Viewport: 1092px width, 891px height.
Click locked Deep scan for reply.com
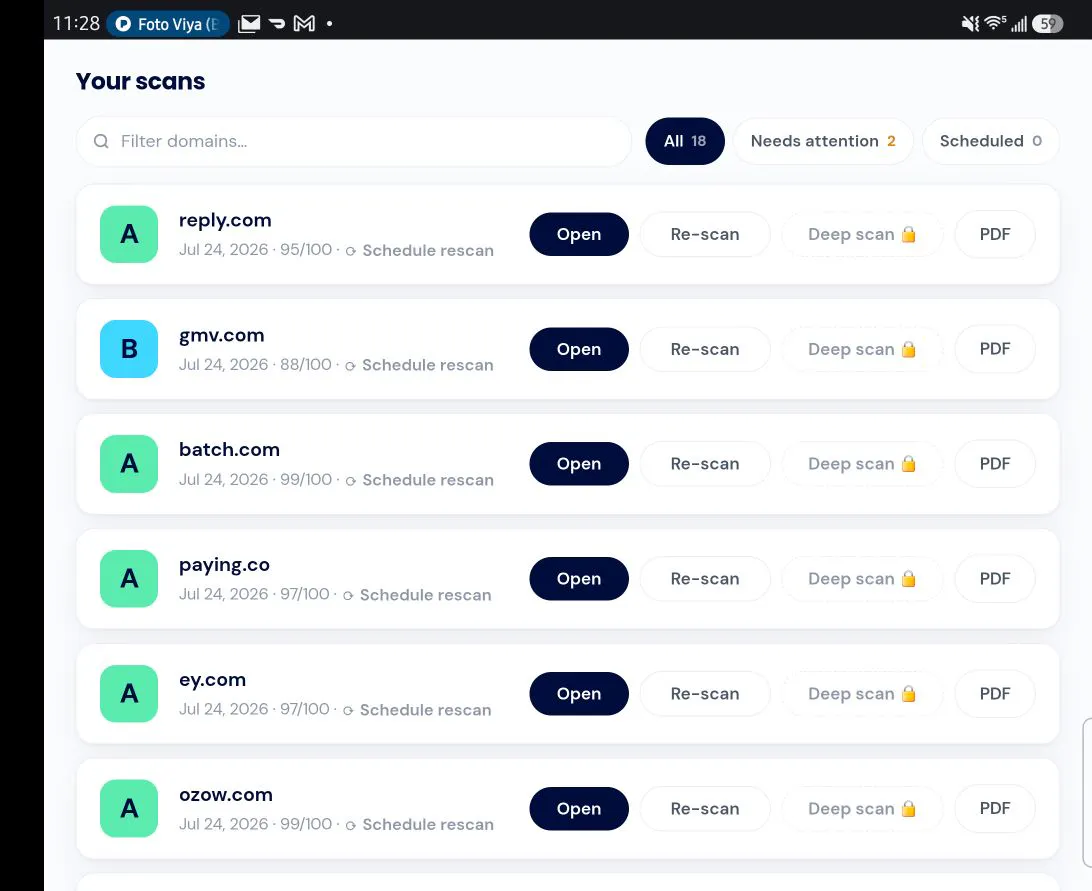coord(861,234)
